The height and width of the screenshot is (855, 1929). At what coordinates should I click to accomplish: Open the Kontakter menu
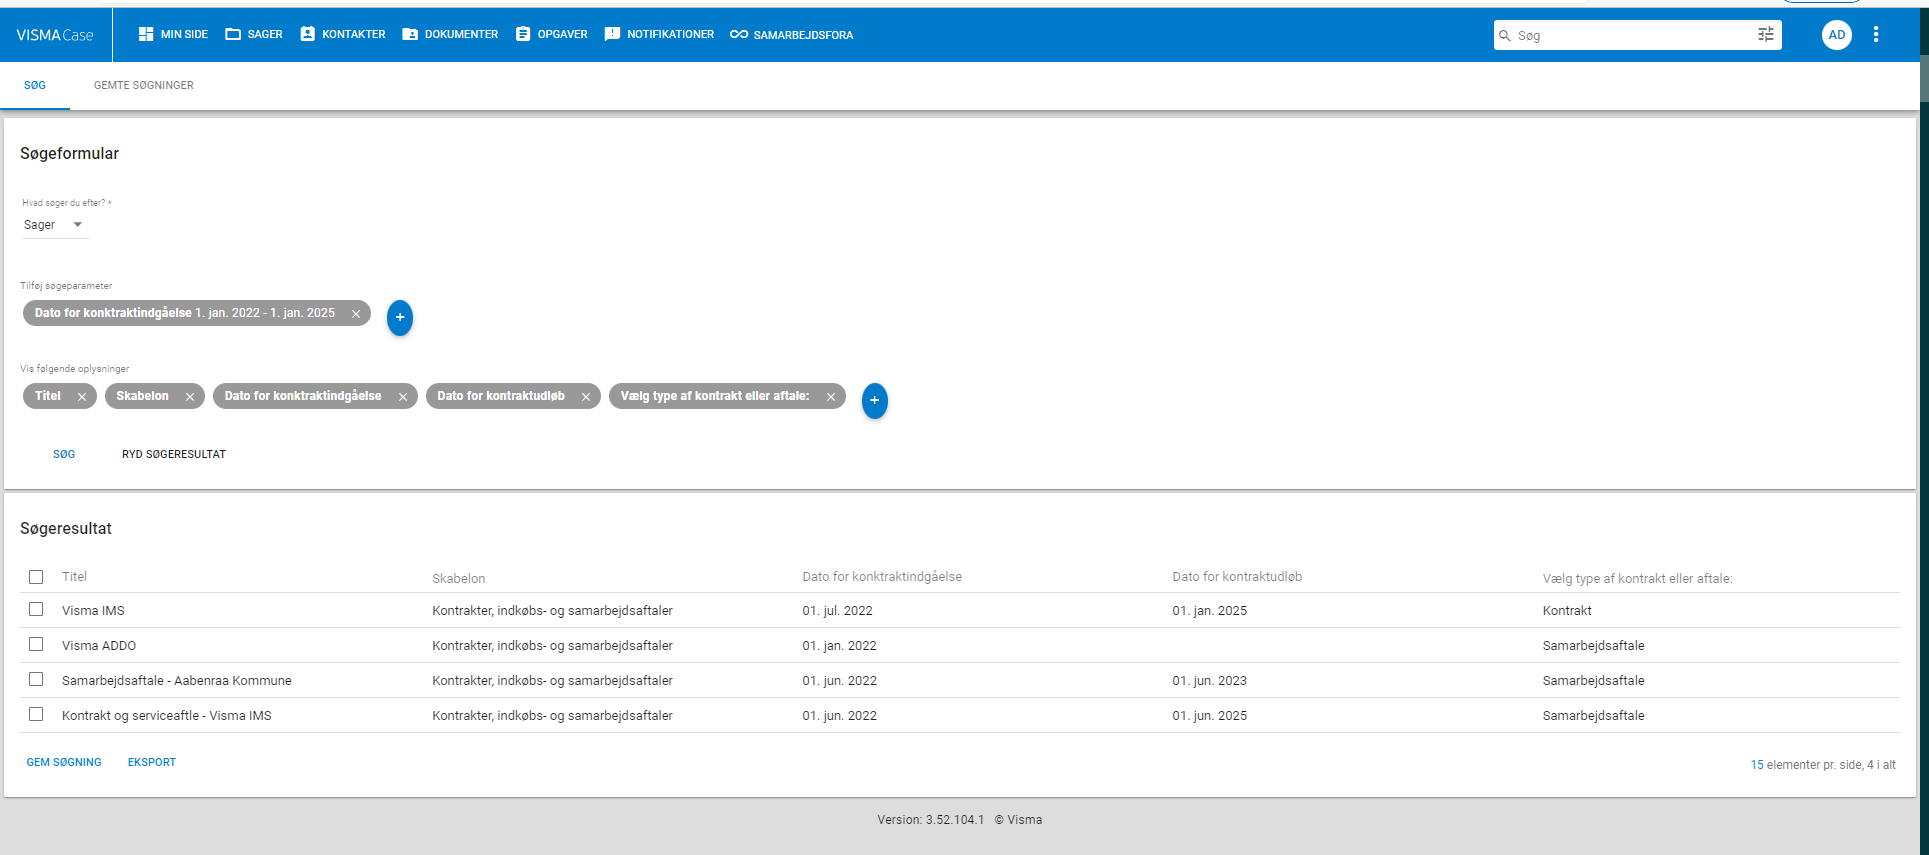coord(343,34)
